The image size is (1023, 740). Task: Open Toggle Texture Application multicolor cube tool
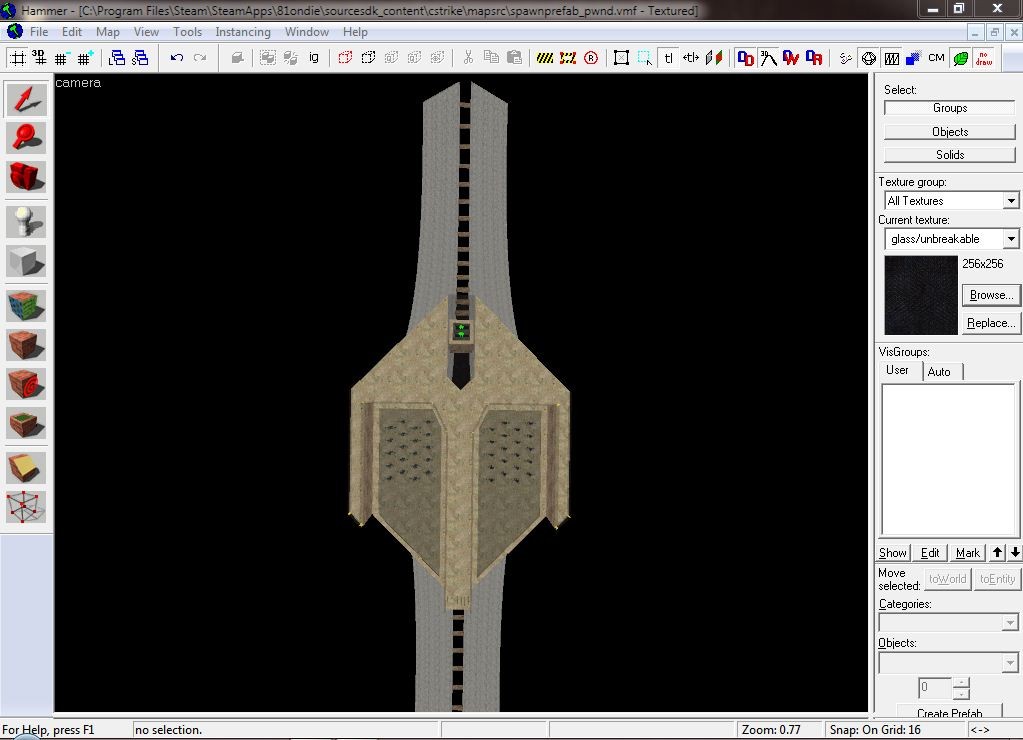pos(27,305)
